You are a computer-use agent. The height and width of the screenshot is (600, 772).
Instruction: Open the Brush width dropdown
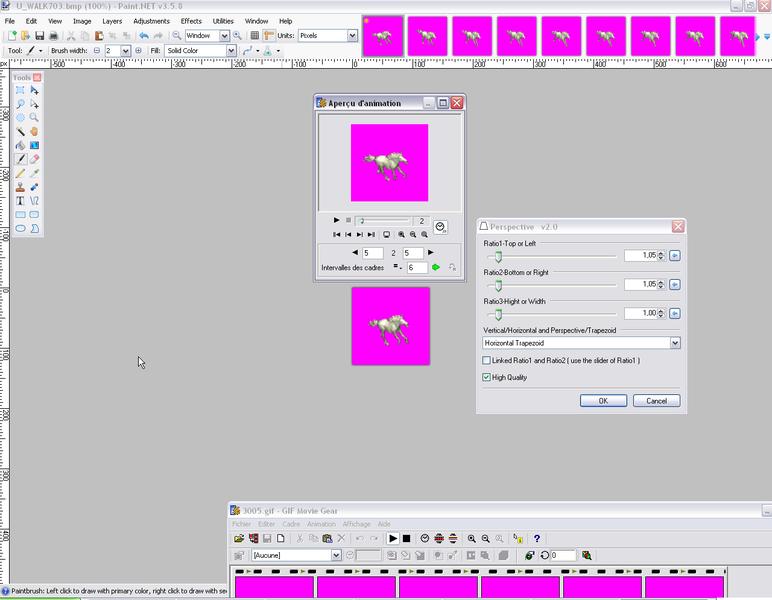125,50
